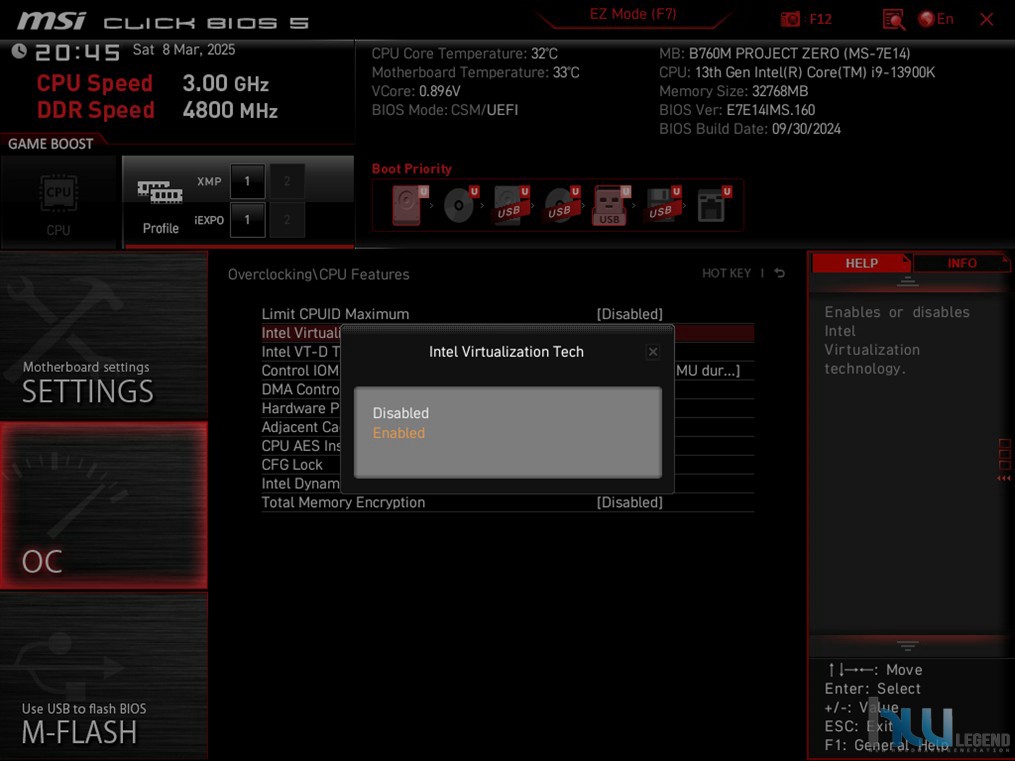Select the hard disk boot device icon
This screenshot has height=761, width=1015.
tap(410, 205)
